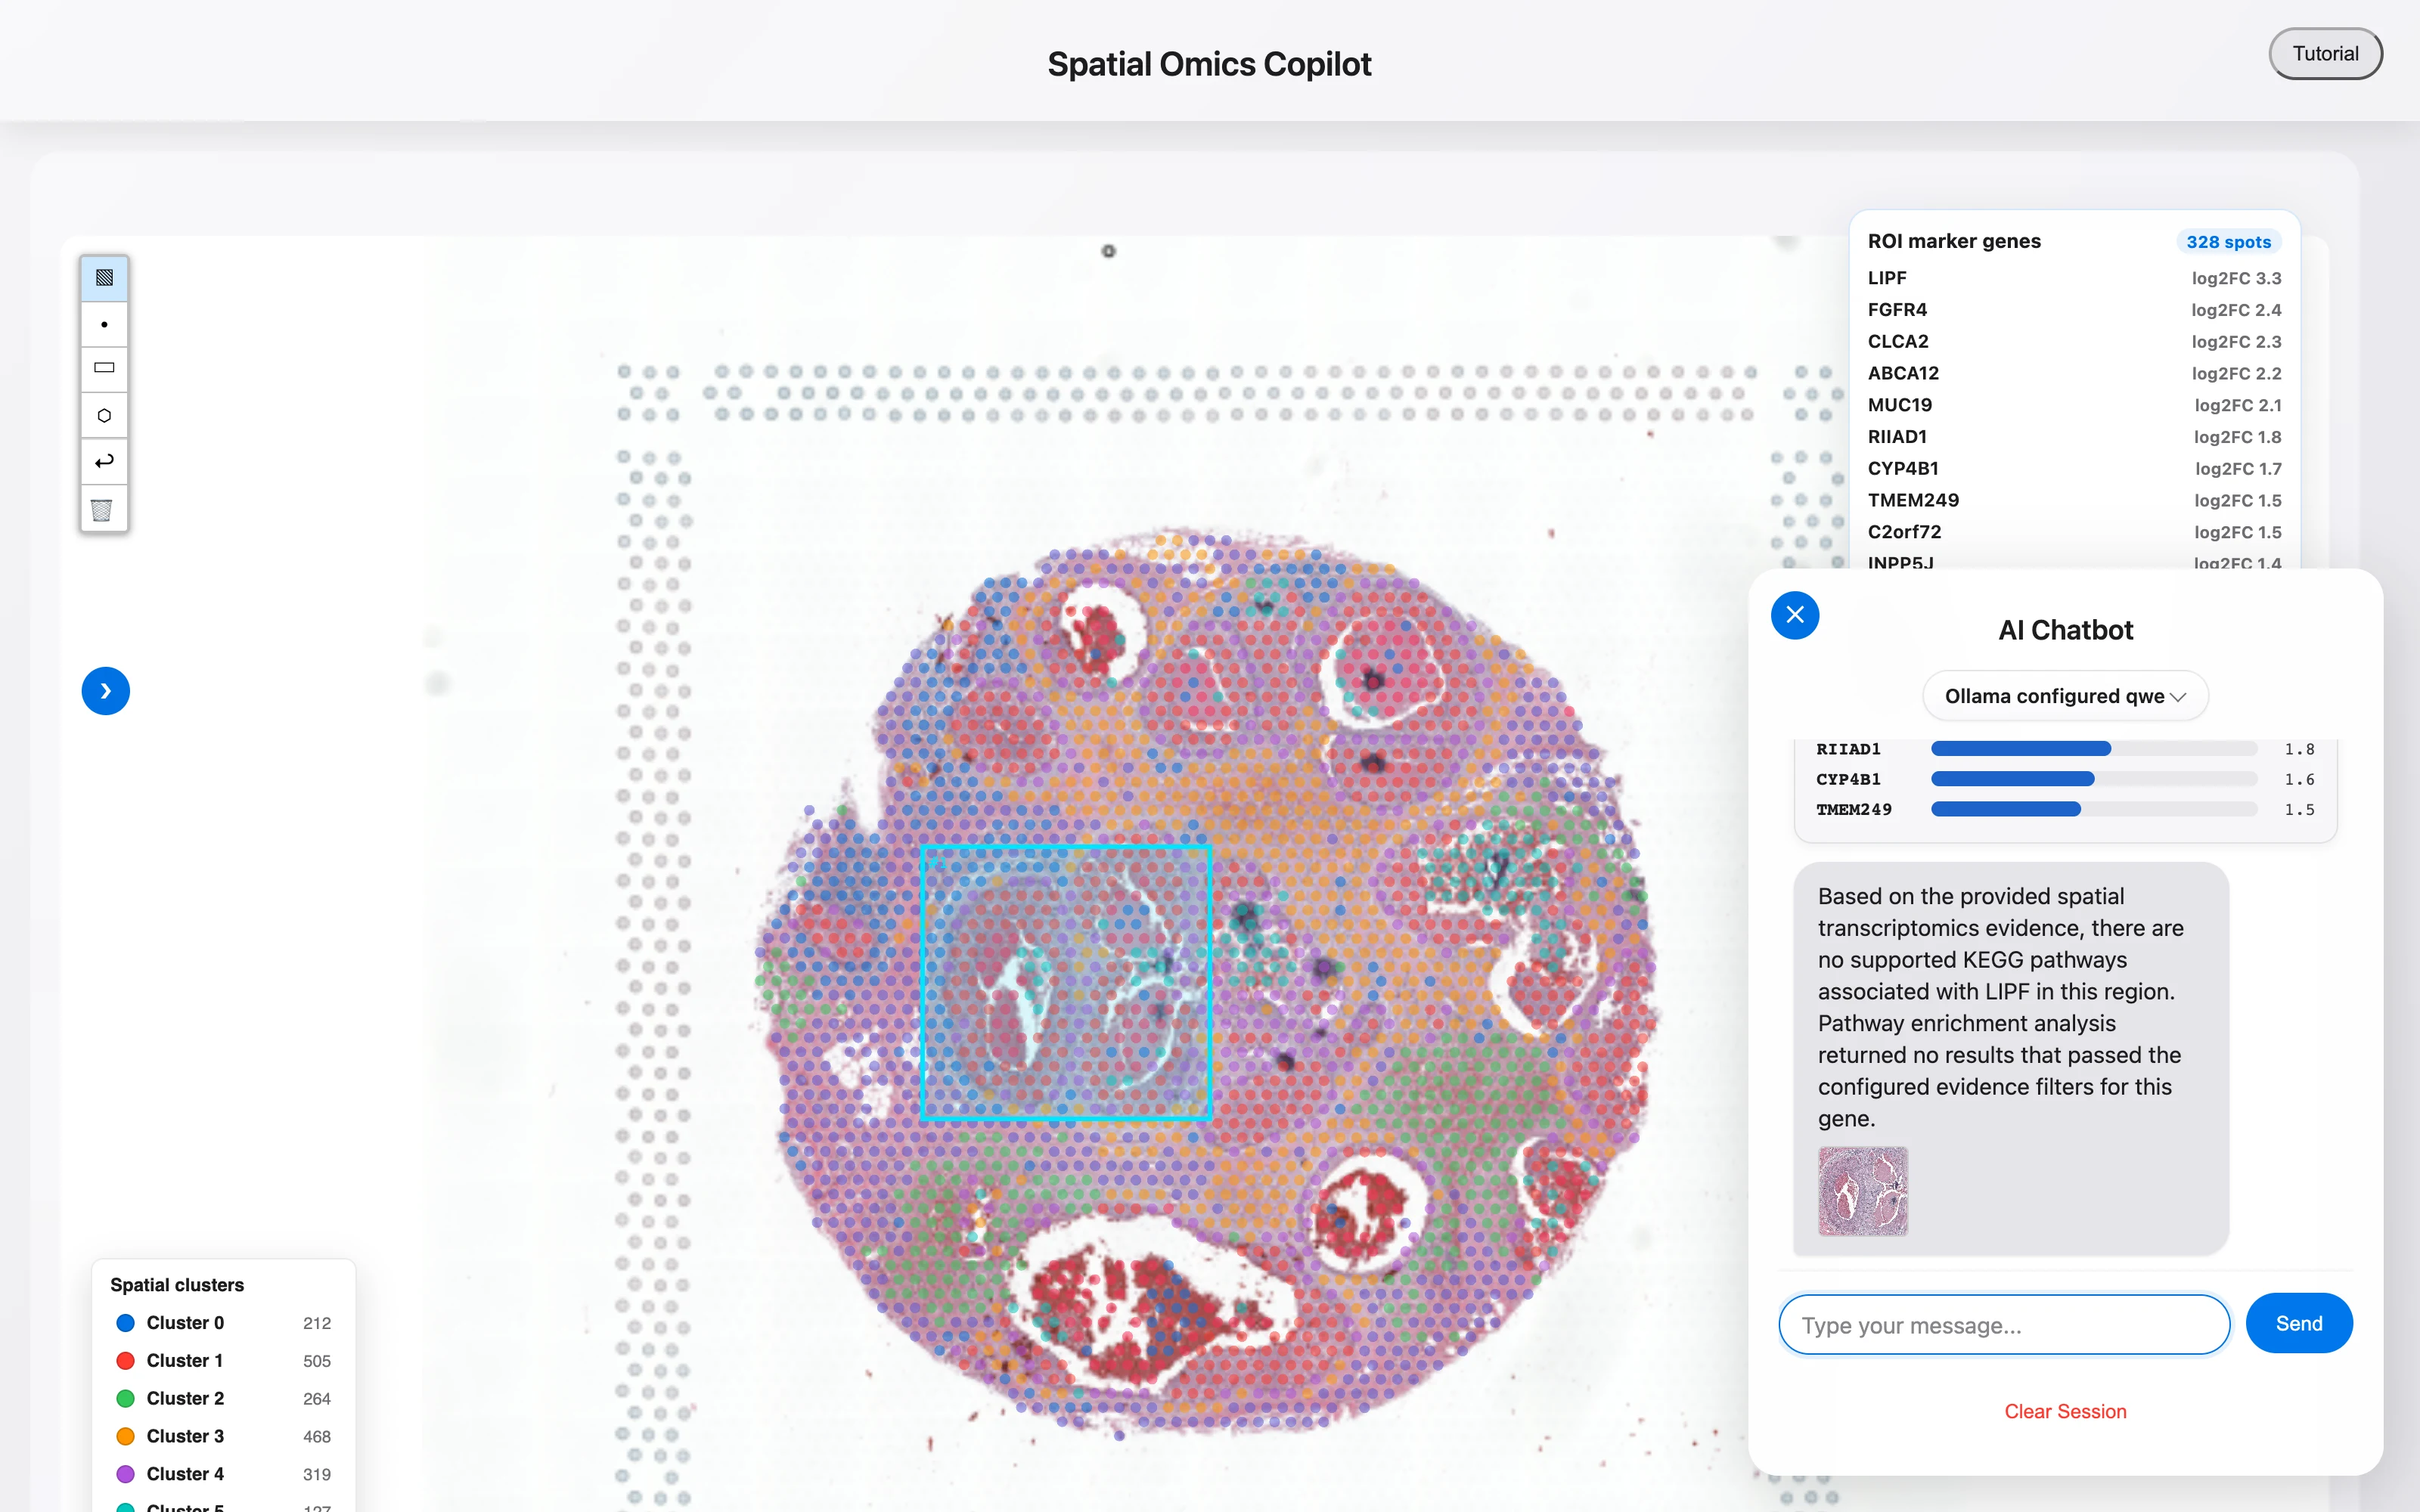Screen dimensions: 2420x1512
Task: Click the Cluster 0 blue swatch
Action: point(126,1323)
